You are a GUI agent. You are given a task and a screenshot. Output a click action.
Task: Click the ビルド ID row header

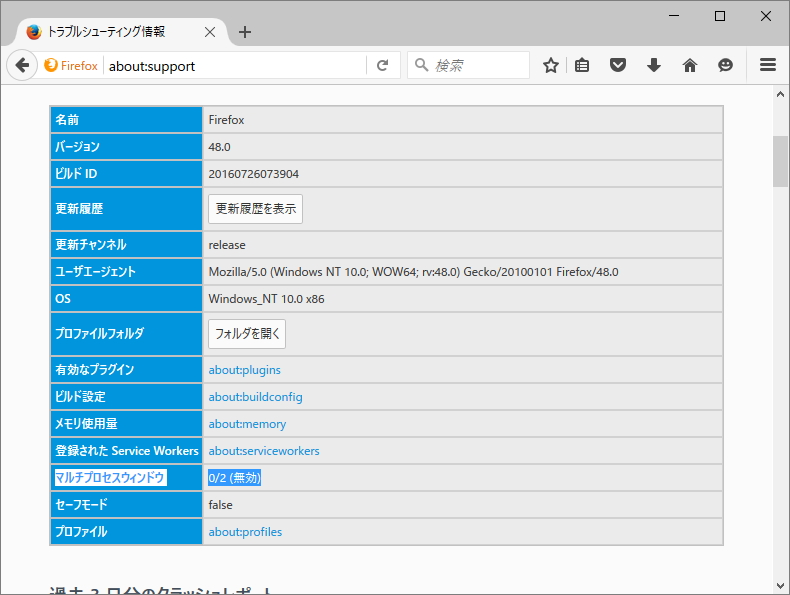pos(126,174)
